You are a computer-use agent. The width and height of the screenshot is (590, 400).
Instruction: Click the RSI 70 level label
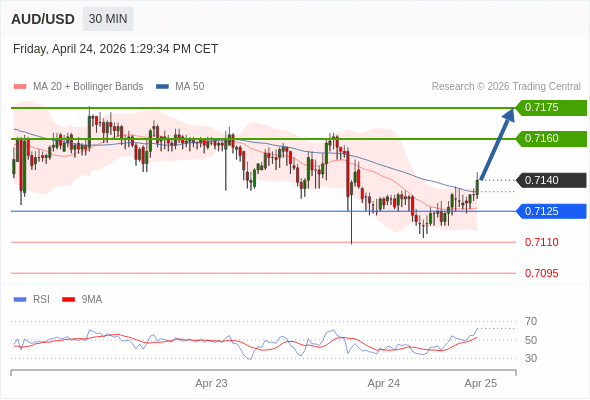coord(531,321)
